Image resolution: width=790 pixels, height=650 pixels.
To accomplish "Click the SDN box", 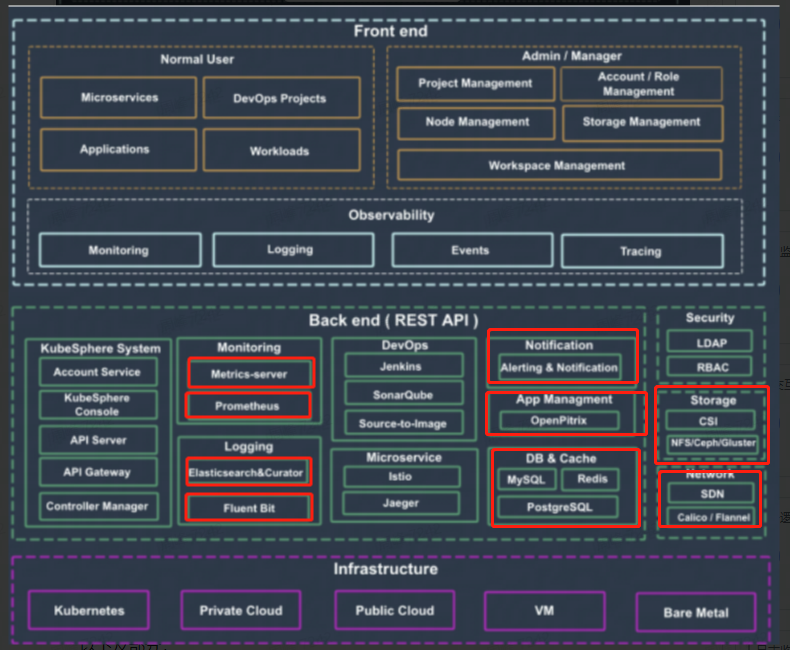I will [x=711, y=493].
